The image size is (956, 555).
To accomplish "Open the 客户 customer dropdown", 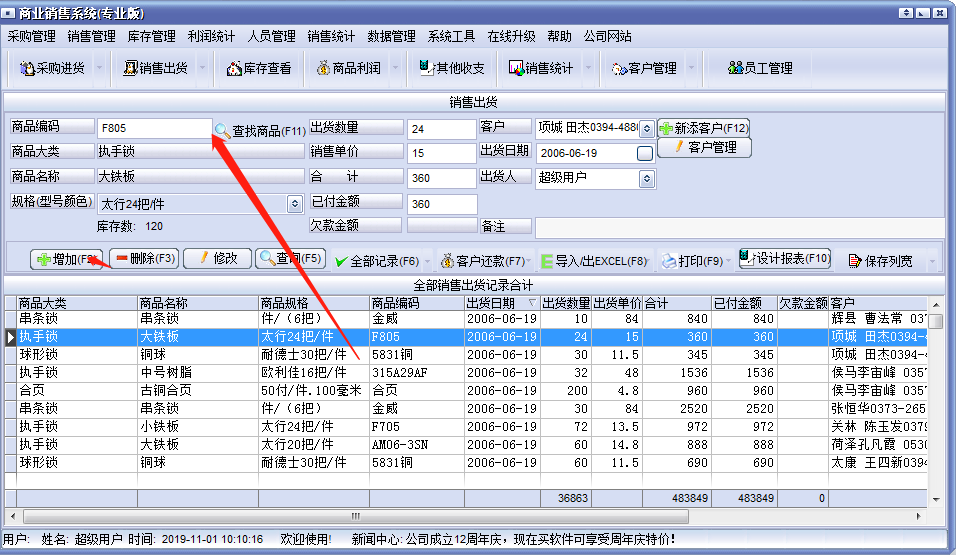I will (x=646, y=129).
